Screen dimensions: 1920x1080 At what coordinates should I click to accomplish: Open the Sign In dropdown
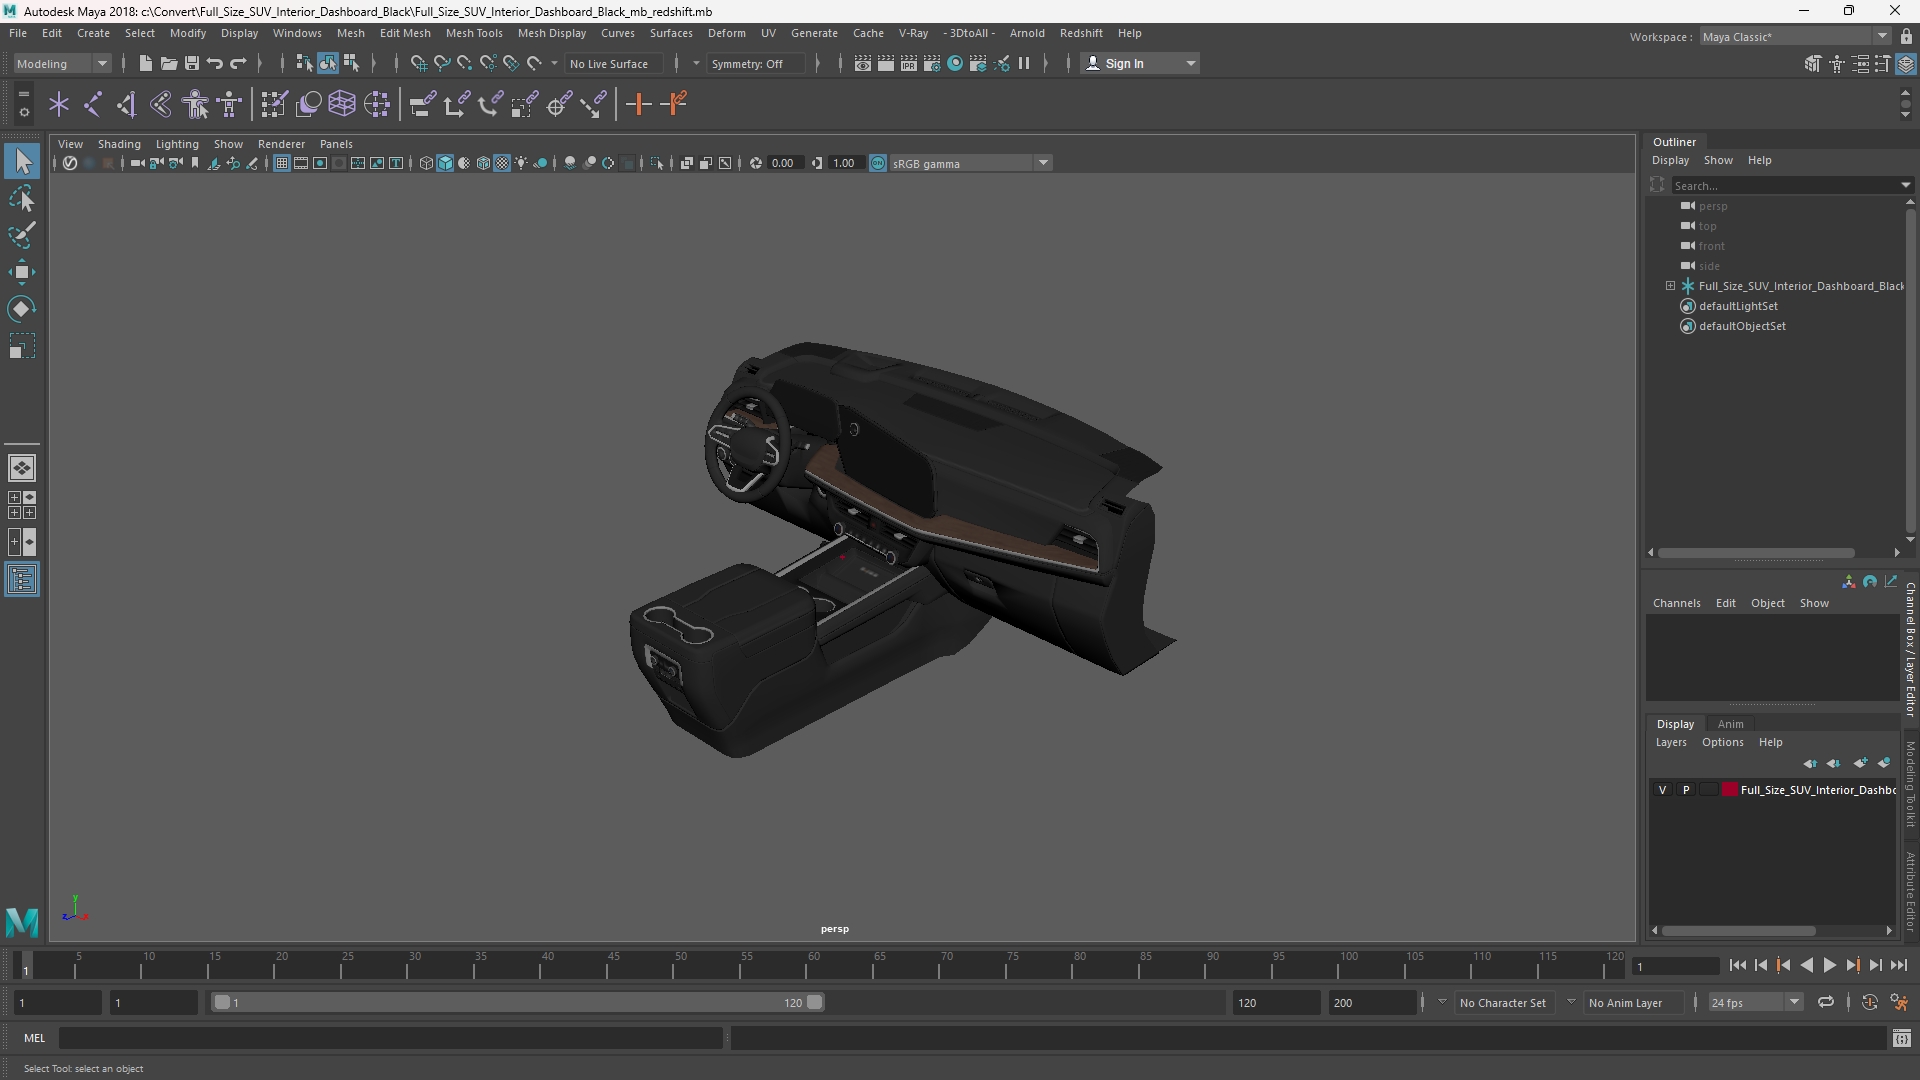point(1140,63)
